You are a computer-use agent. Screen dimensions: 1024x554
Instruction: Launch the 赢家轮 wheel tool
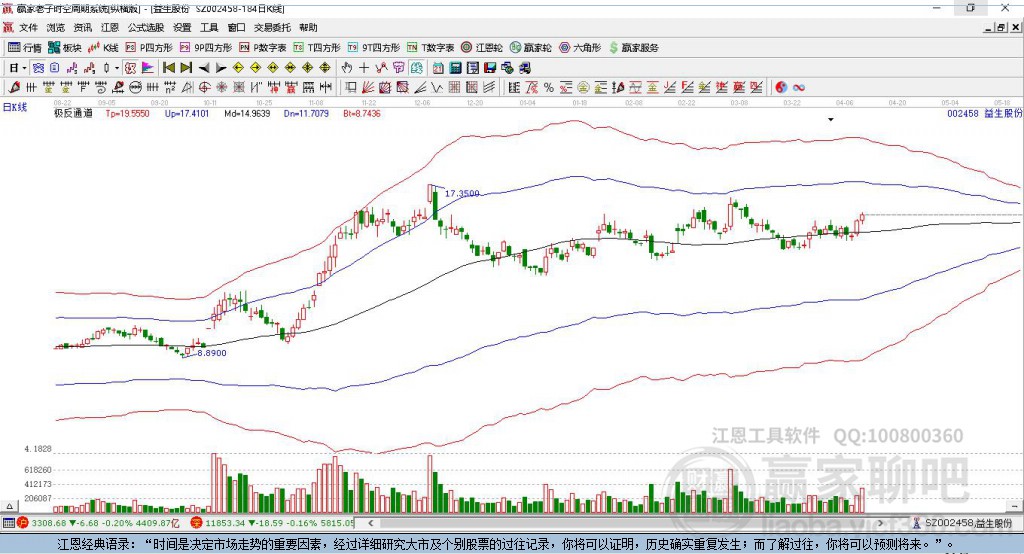click(x=530, y=48)
